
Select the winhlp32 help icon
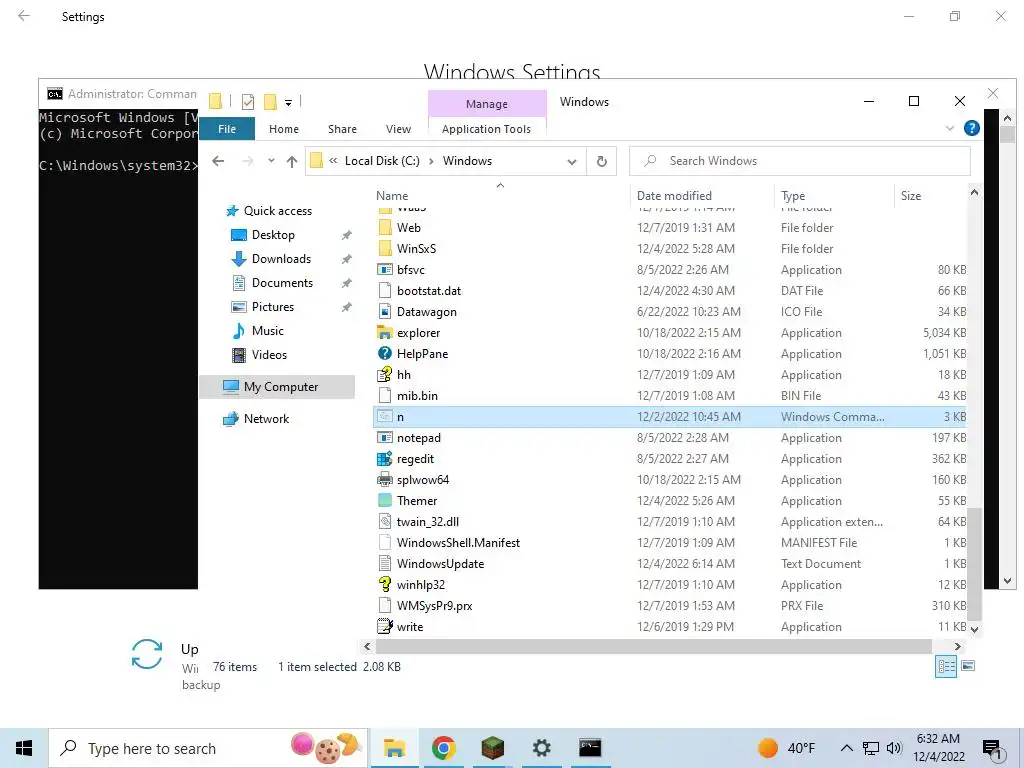pyautogui.click(x=385, y=584)
